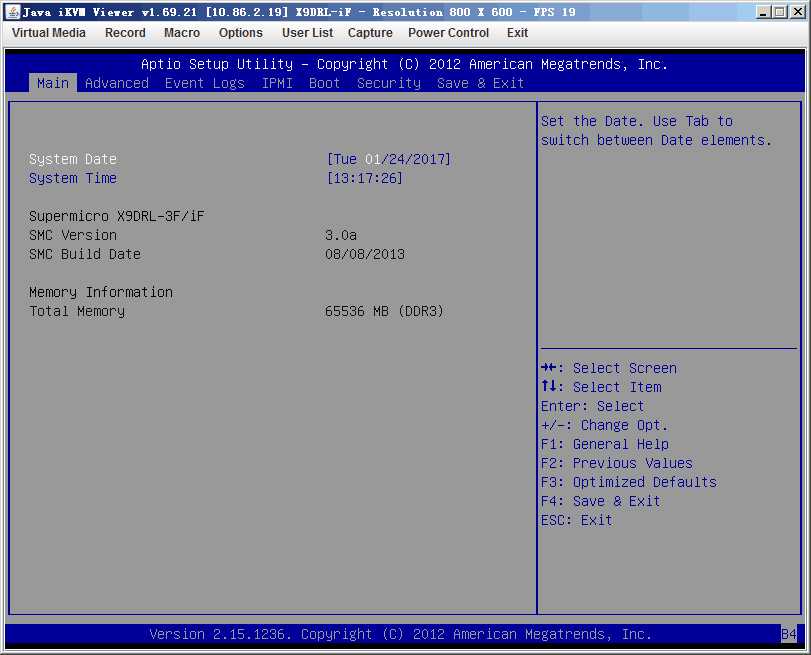Click the Set the Date help text
The image size is (811, 655).
point(656,131)
